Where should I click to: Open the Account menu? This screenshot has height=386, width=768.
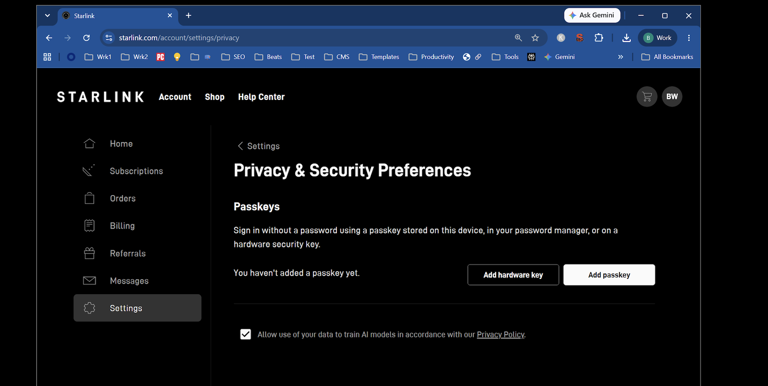(175, 97)
